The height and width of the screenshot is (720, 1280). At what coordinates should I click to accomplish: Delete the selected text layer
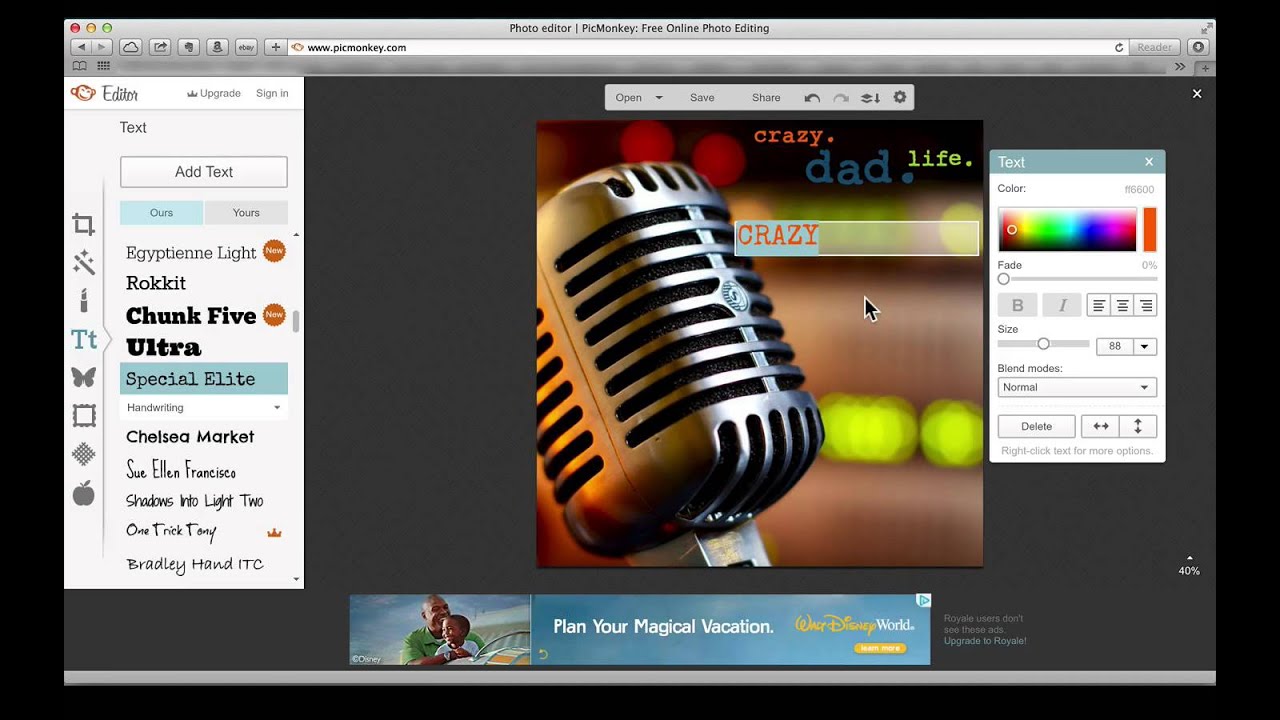[1037, 426]
